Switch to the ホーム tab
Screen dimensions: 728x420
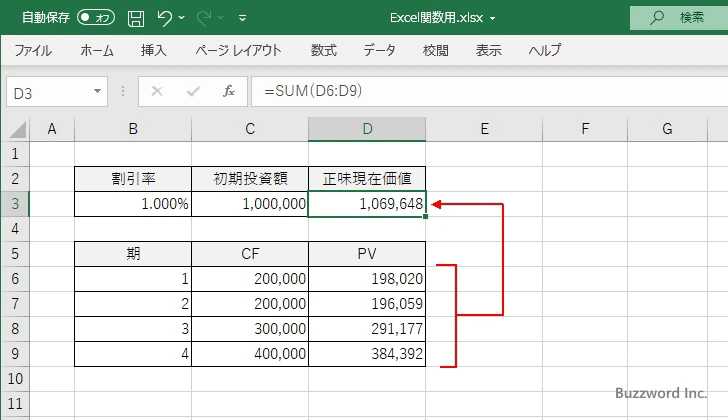pos(97,50)
